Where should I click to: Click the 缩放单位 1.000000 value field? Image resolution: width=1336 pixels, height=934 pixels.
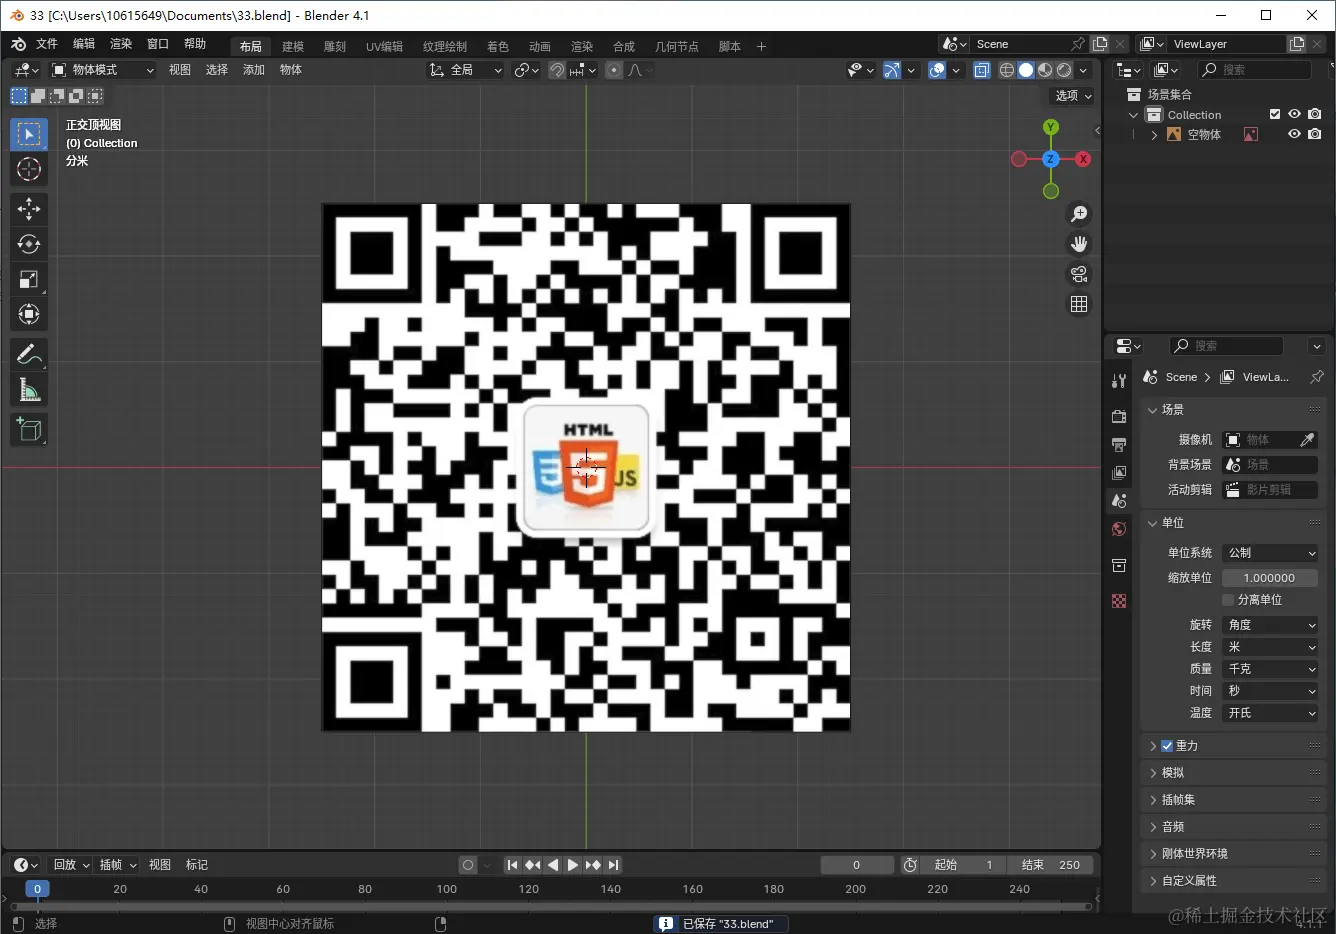(1270, 578)
